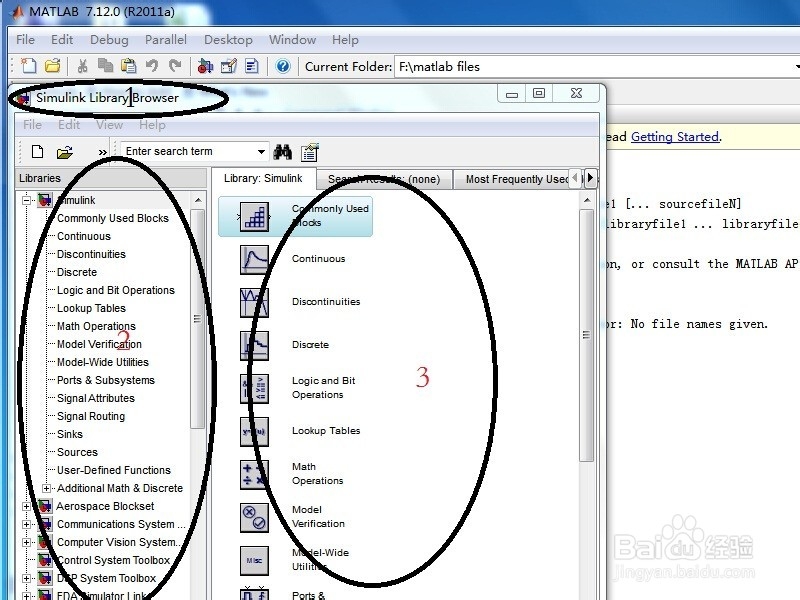This screenshot has height=600, width=800.
Task: Click the Current Folder path field
Action: pos(594,67)
